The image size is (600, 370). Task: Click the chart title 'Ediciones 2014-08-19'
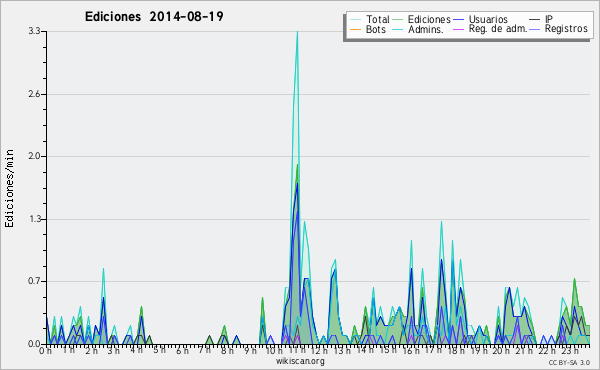point(154,17)
